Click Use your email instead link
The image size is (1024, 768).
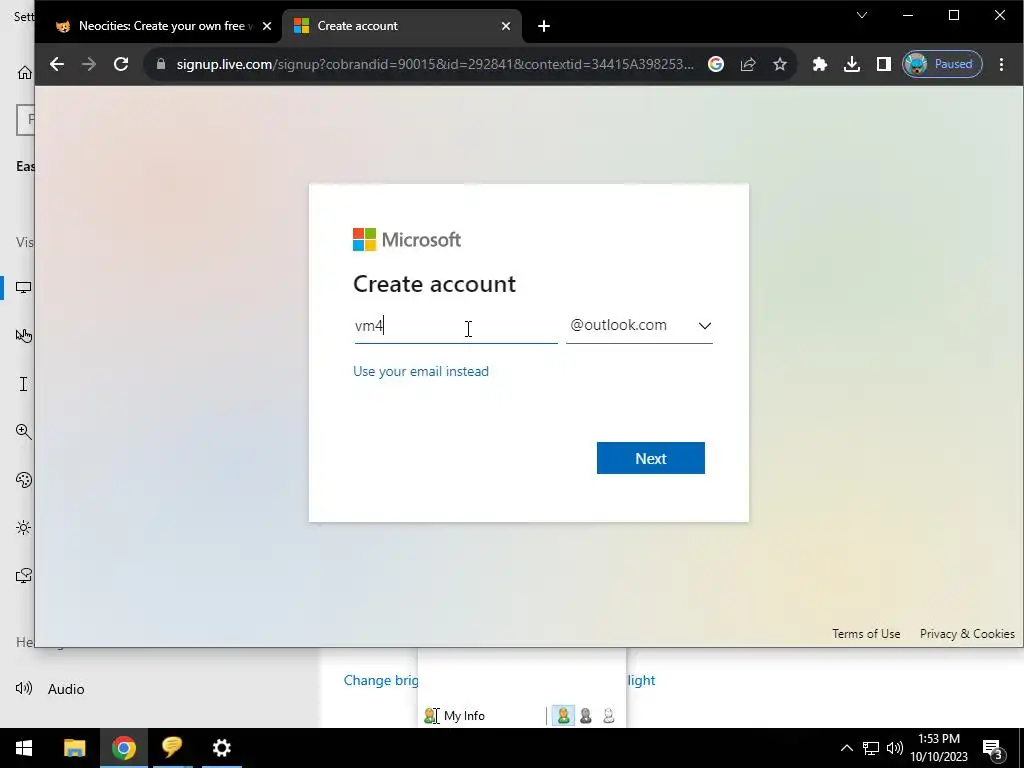421,371
